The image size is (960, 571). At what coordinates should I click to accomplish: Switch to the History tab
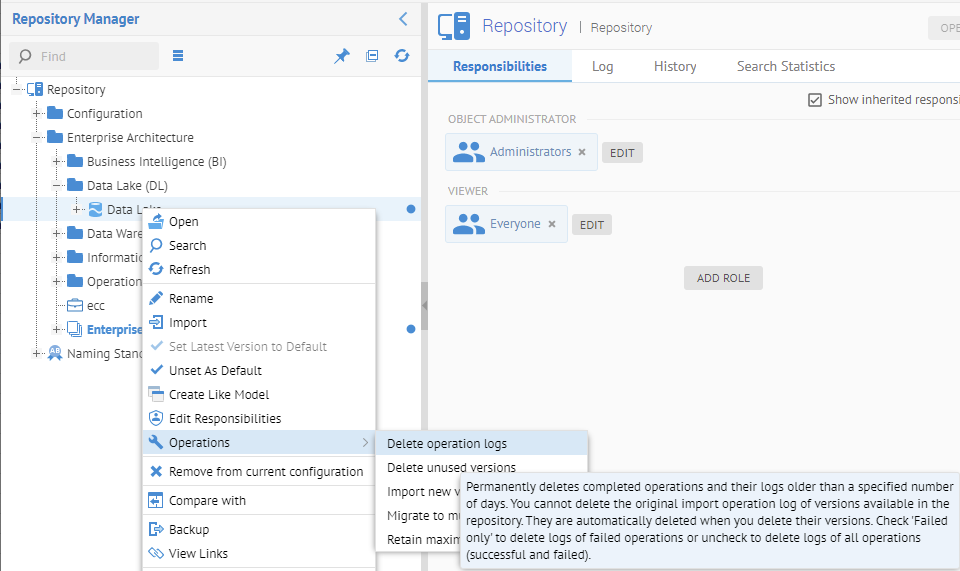click(x=675, y=66)
